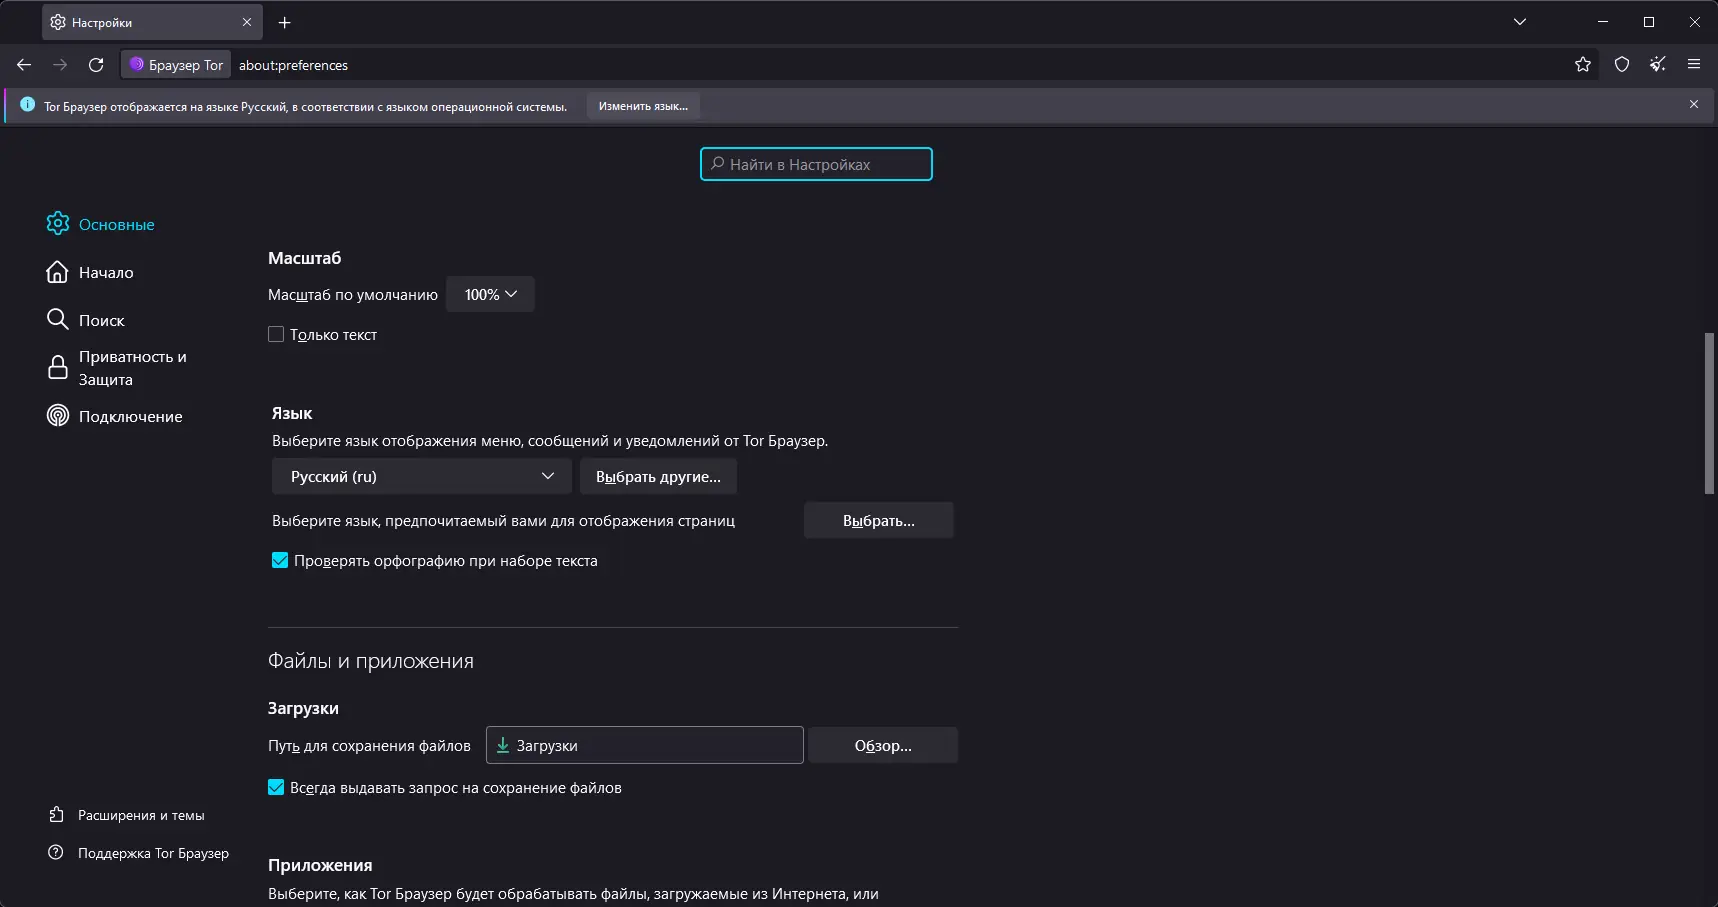Image resolution: width=1718 pixels, height=907 pixels.
Task: Open the shield security level icon
Action: pyautogui.click(x=1622, y=65)
